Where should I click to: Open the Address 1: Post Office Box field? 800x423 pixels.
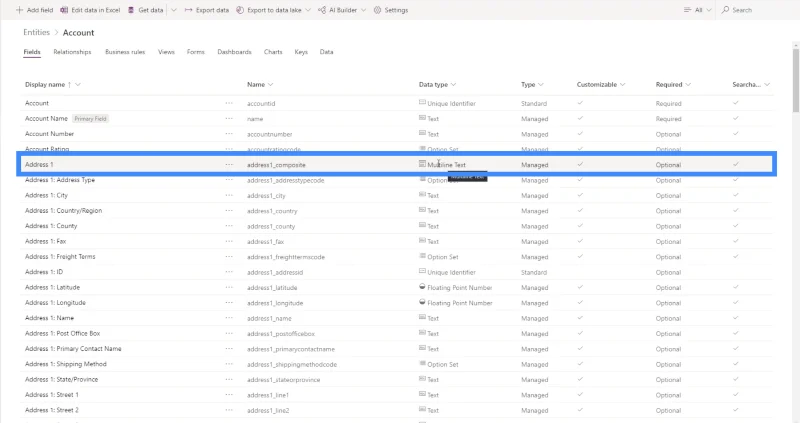click(63, 333)
